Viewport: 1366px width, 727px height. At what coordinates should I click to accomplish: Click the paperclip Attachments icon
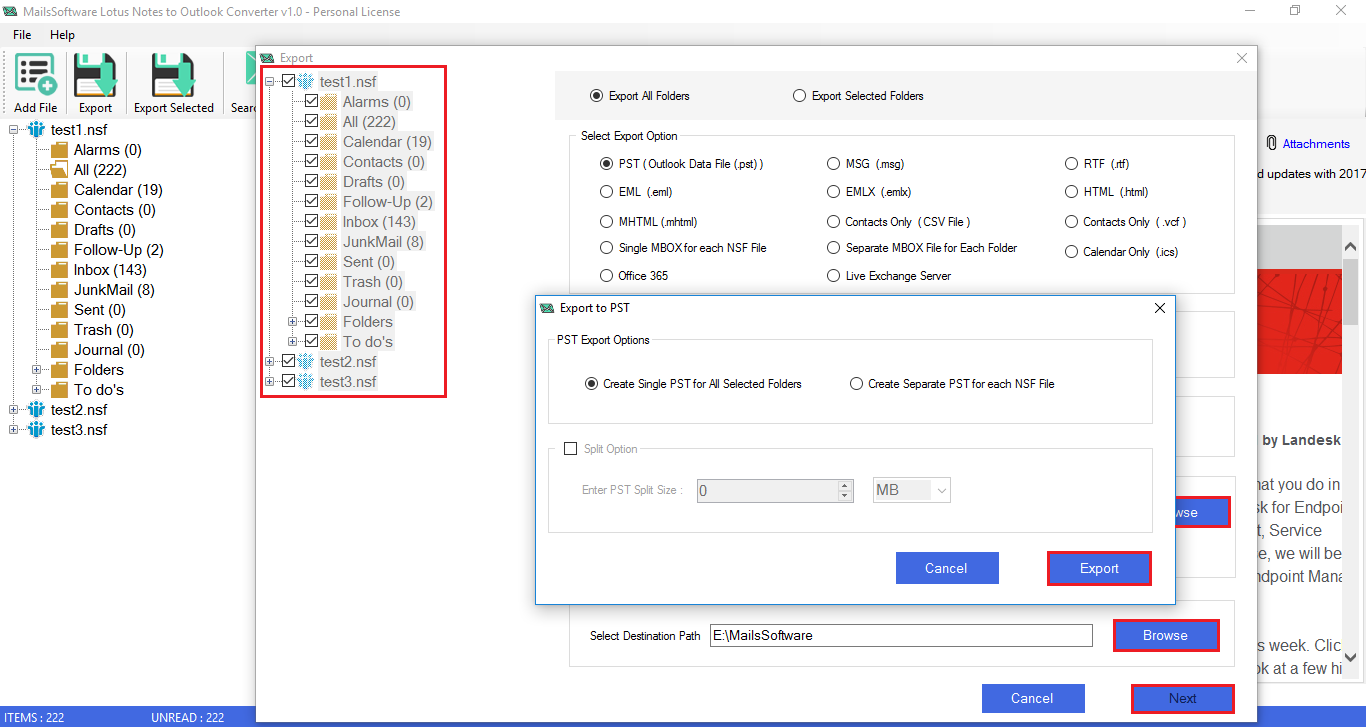(x=1271, y=144)
